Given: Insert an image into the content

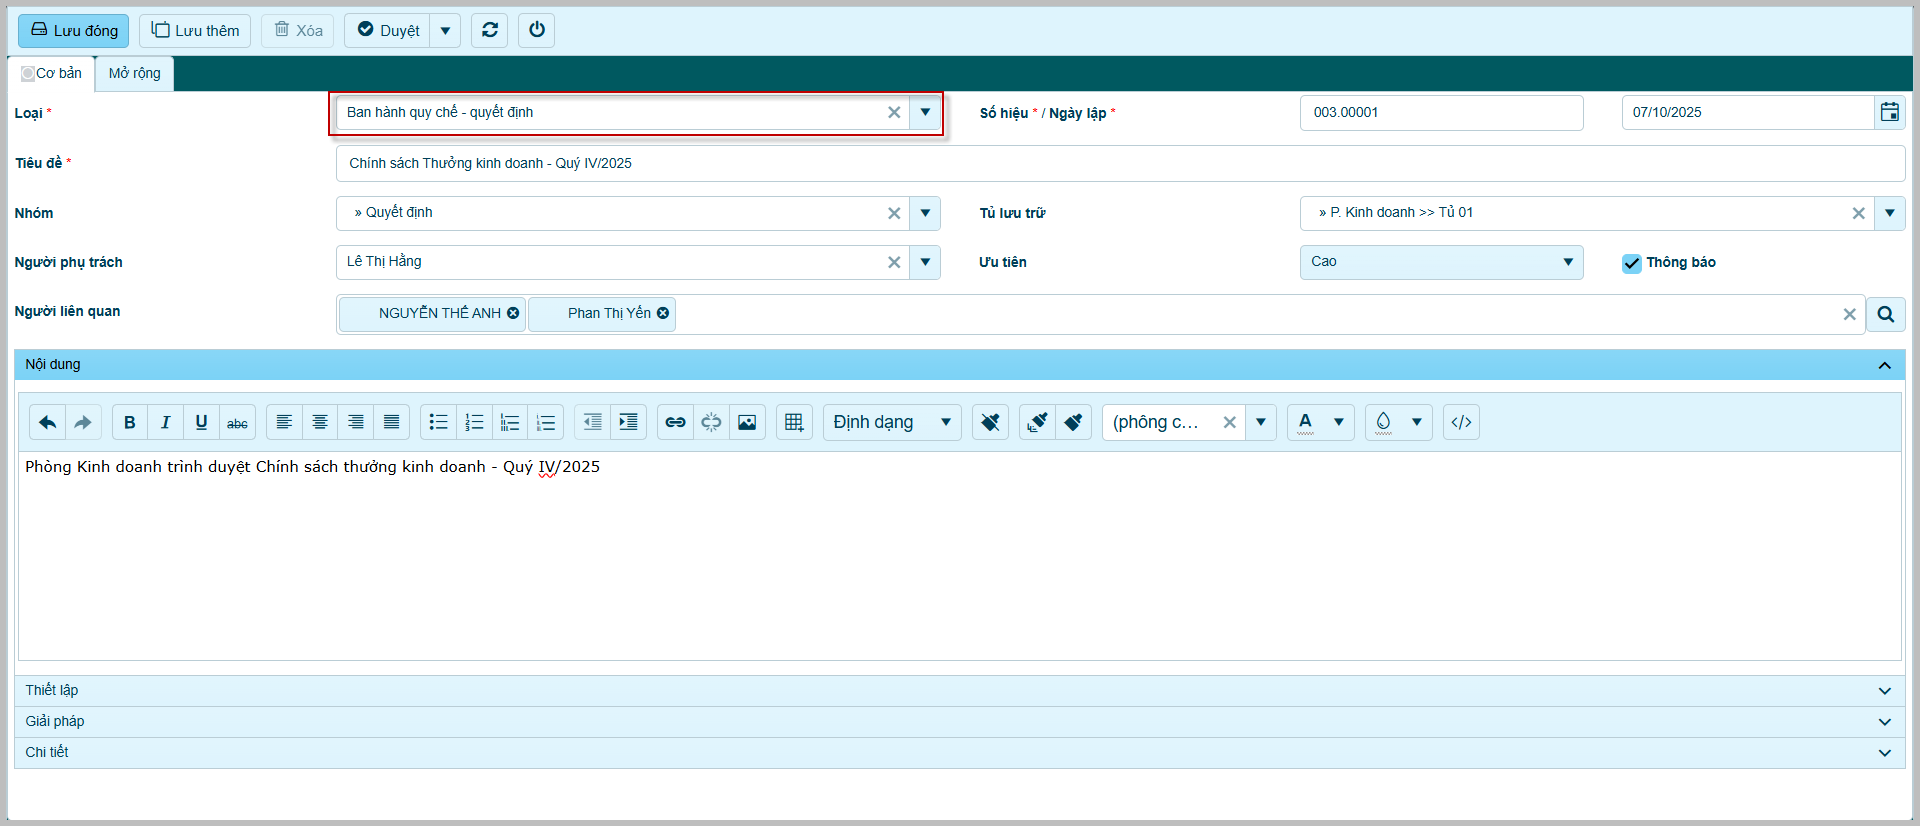Looking at the screenshot, I should coord(747,422).
